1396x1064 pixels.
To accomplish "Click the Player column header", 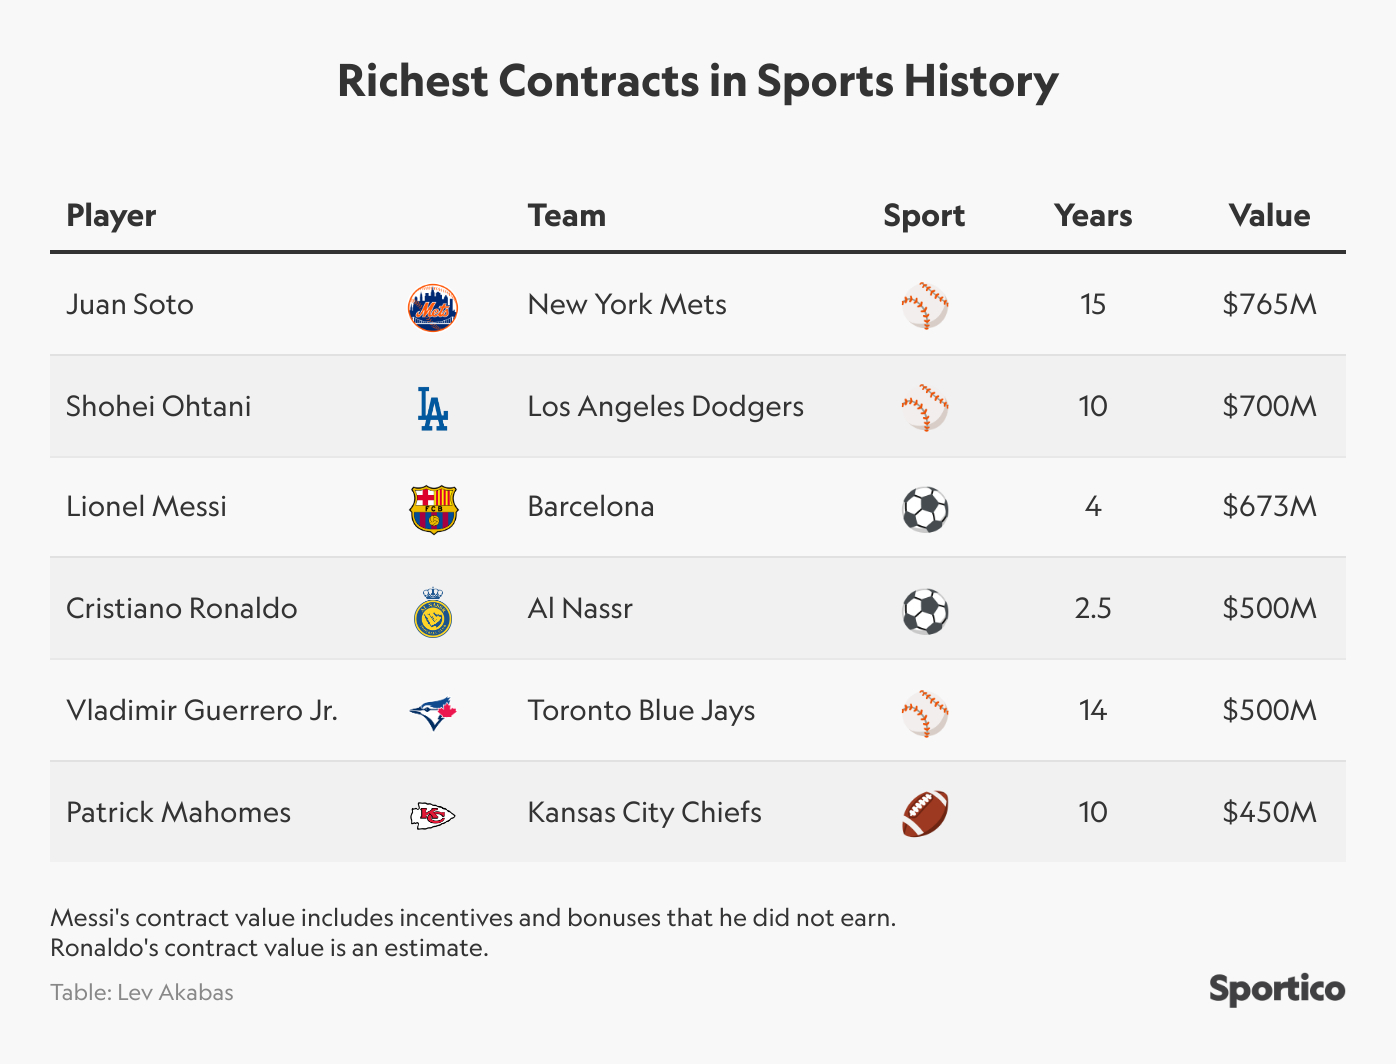I will click(111, 216).
